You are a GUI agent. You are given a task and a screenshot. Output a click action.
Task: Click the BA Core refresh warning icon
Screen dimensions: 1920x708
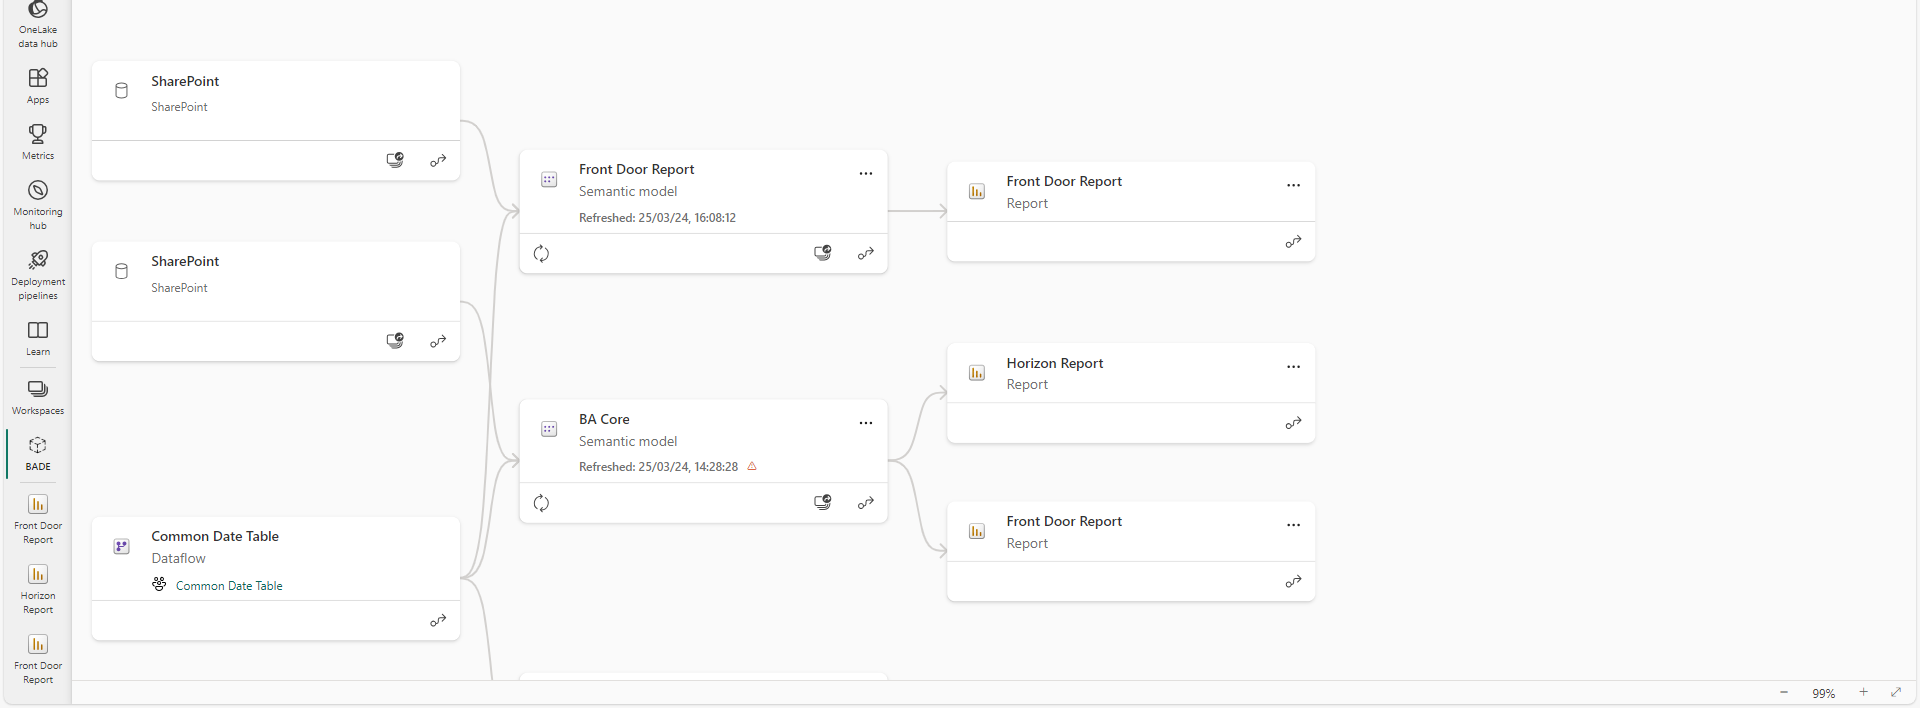(x=752, y=466)
